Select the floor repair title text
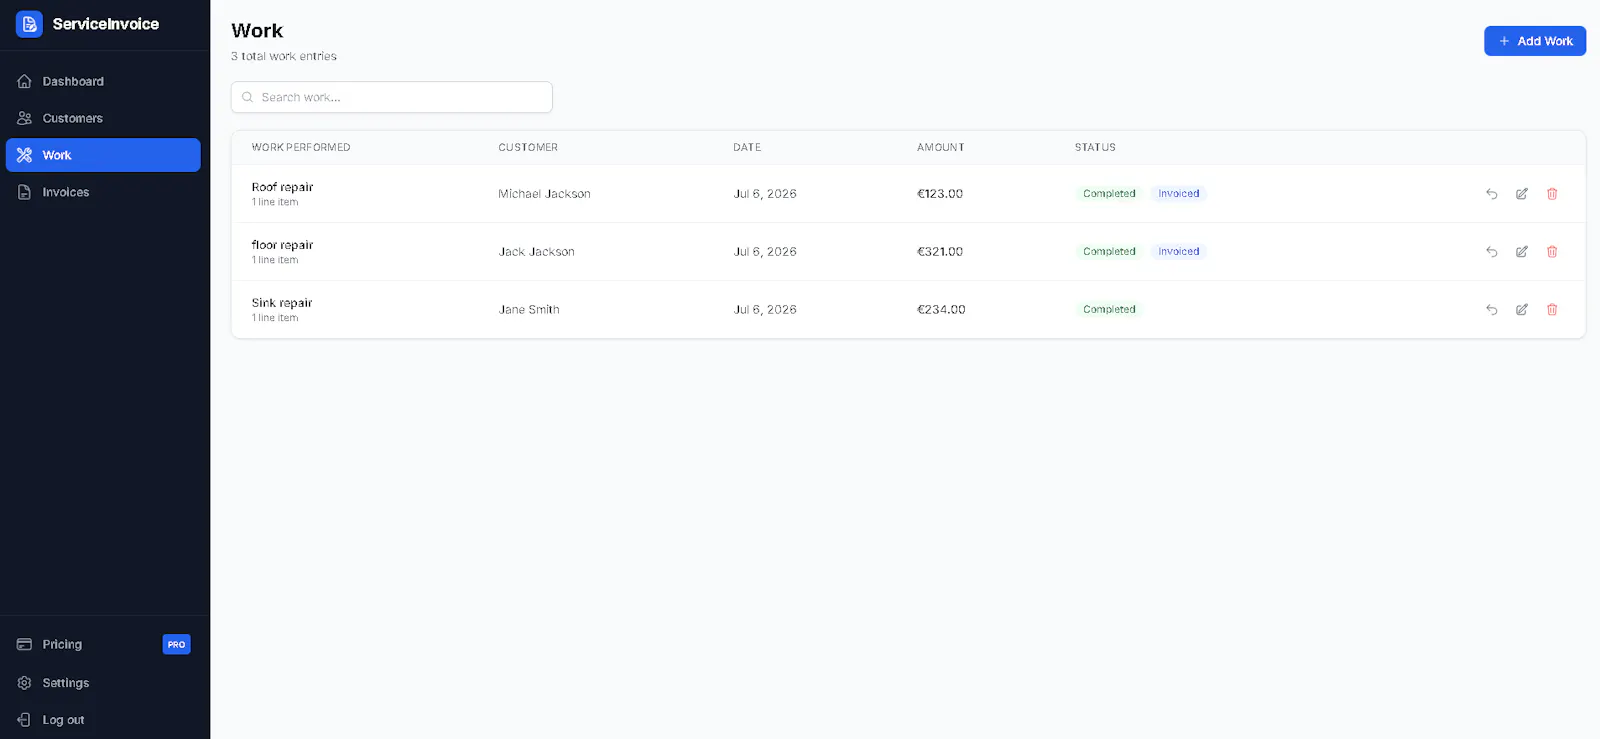This screenshot has height=739, width=1600. click(282, 245)
